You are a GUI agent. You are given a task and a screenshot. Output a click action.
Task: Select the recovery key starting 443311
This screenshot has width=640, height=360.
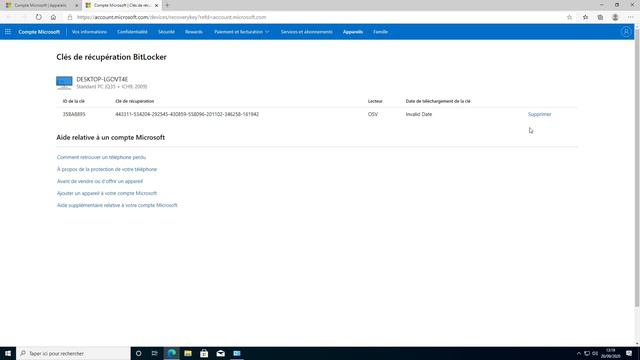(187, 114)
